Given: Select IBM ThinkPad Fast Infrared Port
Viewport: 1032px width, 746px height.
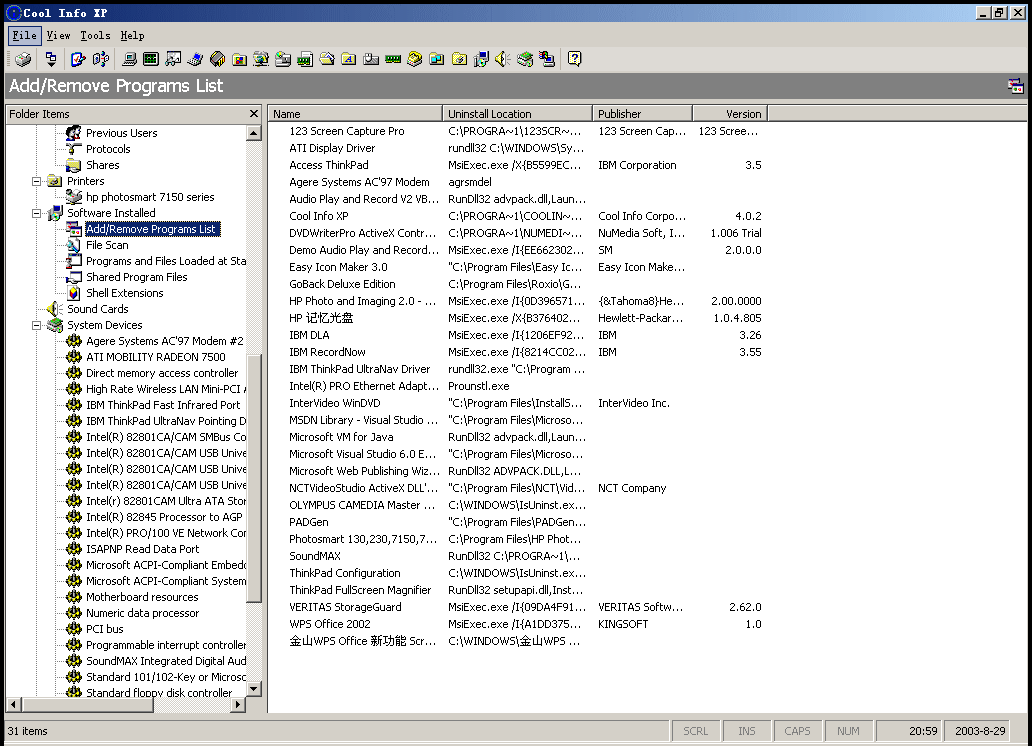Looking at the screenshot, I should pos(163,405).
